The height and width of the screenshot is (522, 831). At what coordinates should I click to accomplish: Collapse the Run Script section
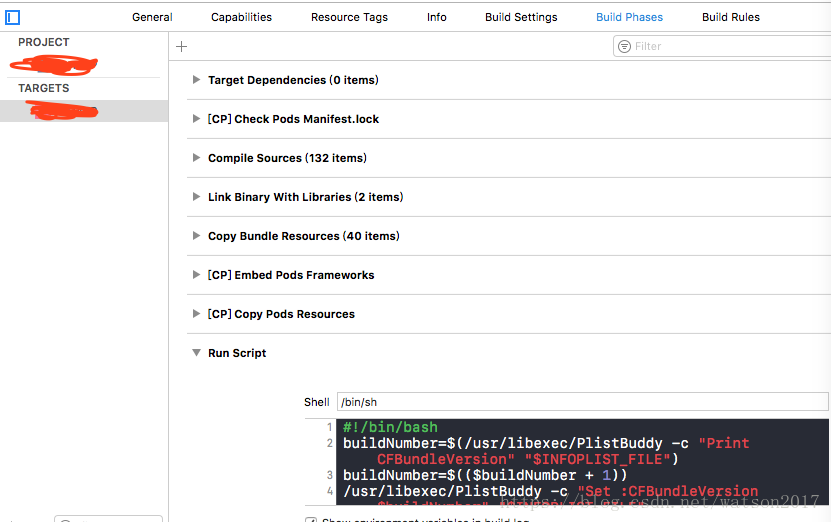coord(196,352)
